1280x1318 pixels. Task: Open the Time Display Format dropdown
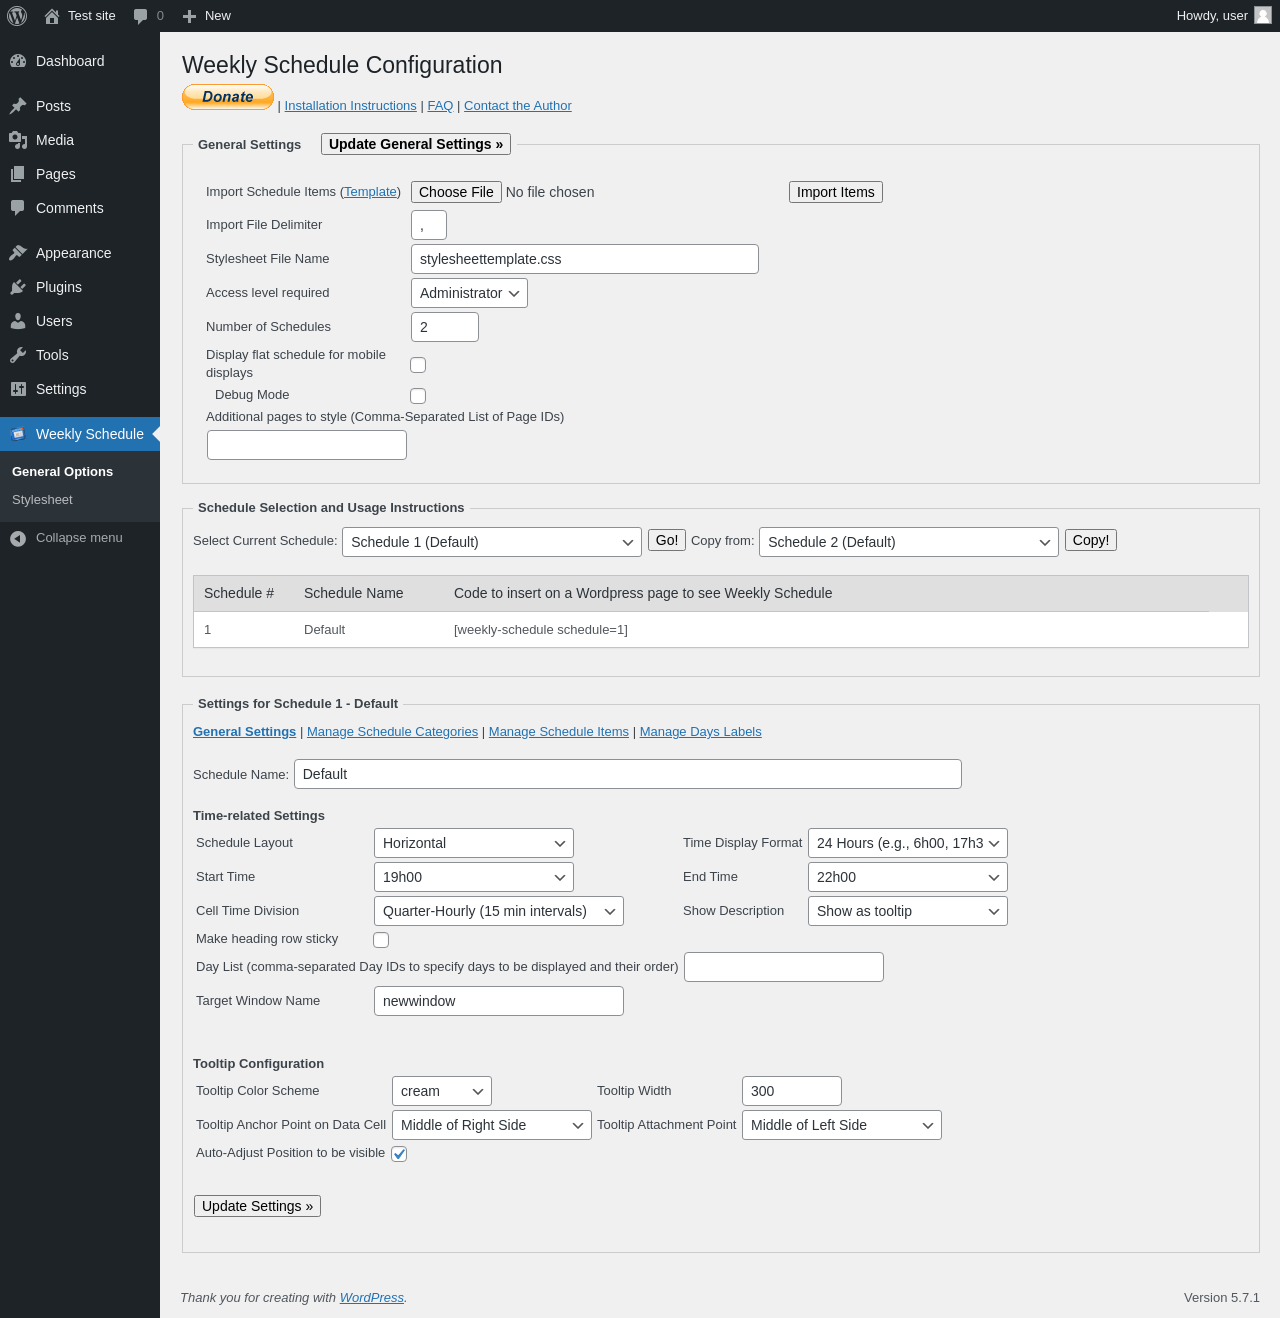coord(908,843)
